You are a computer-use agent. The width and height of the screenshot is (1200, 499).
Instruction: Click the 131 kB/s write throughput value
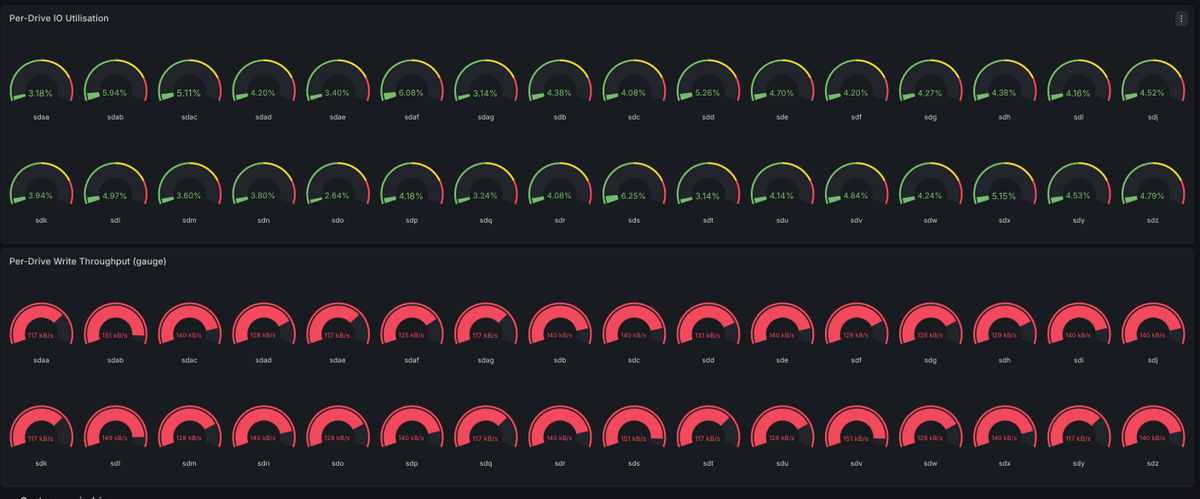[708, 336]
